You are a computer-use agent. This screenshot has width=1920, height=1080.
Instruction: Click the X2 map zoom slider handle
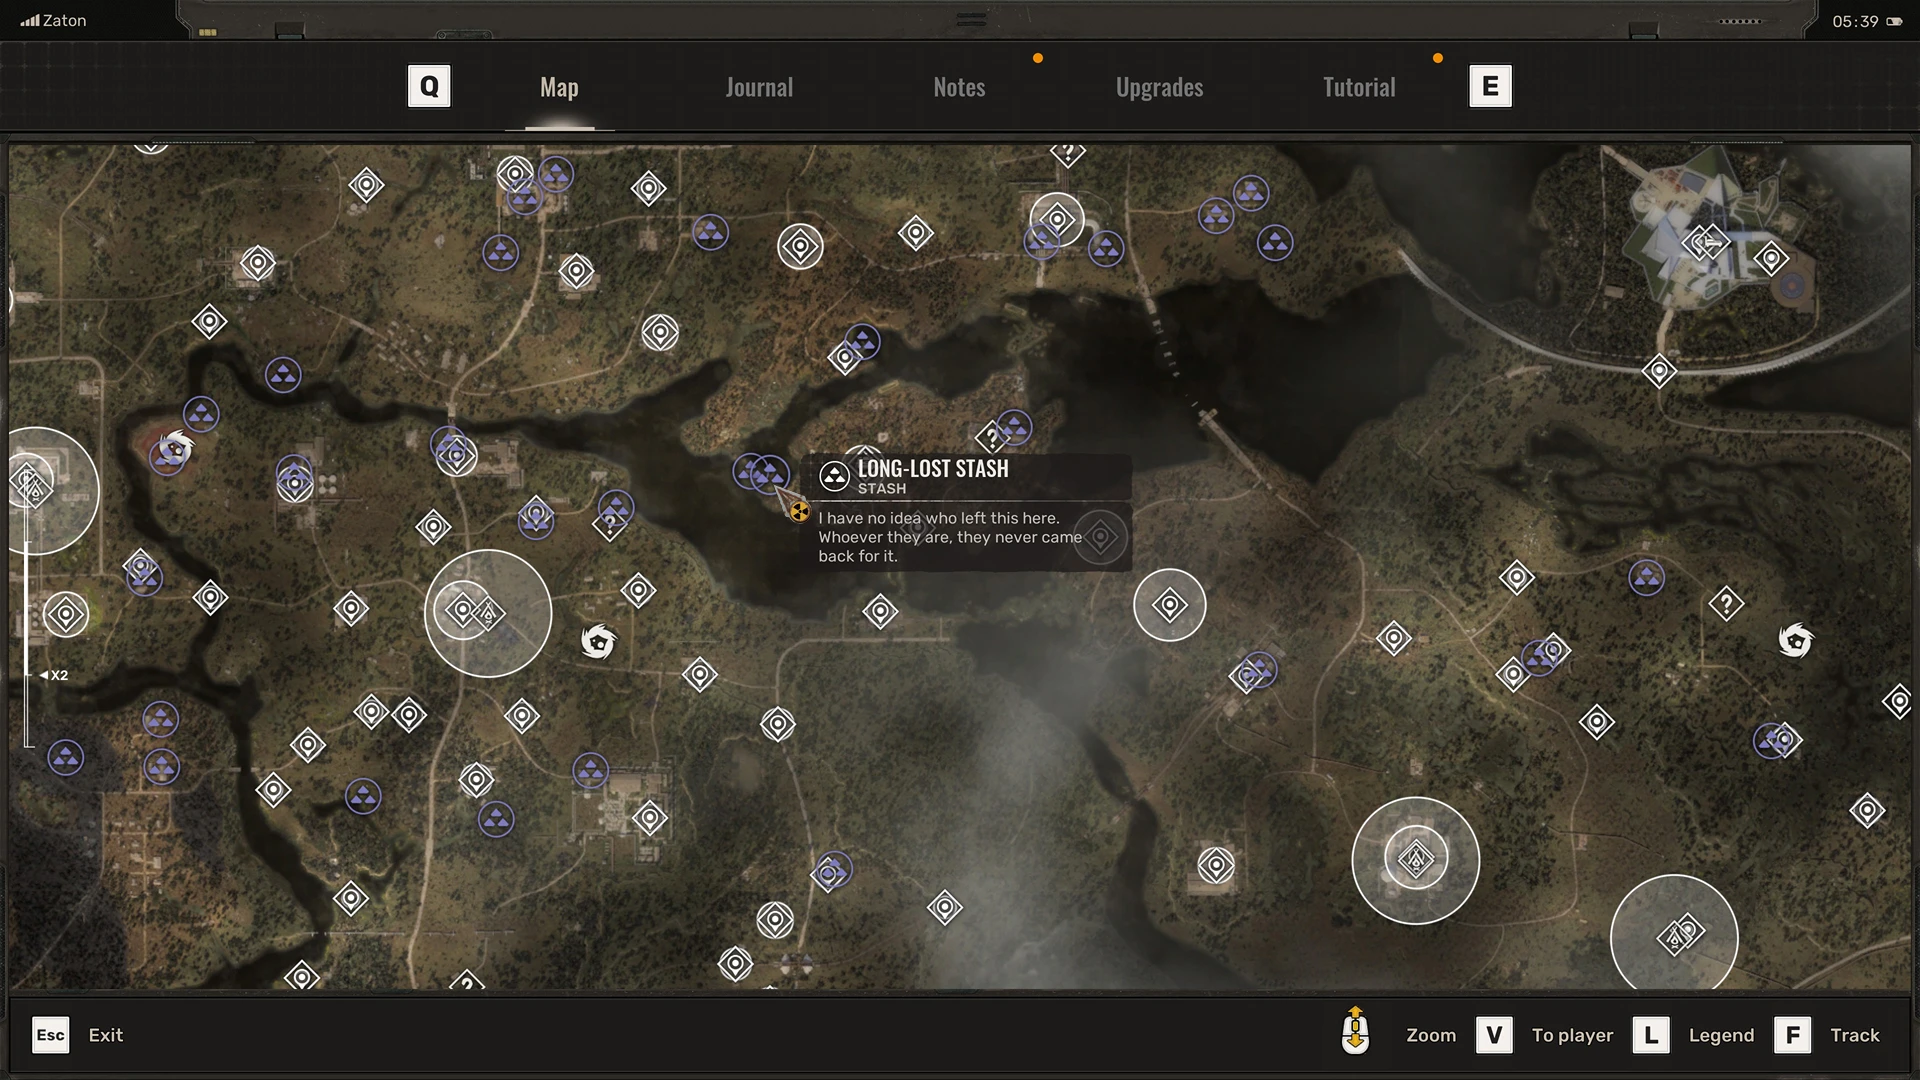click(x=52, y=675)
